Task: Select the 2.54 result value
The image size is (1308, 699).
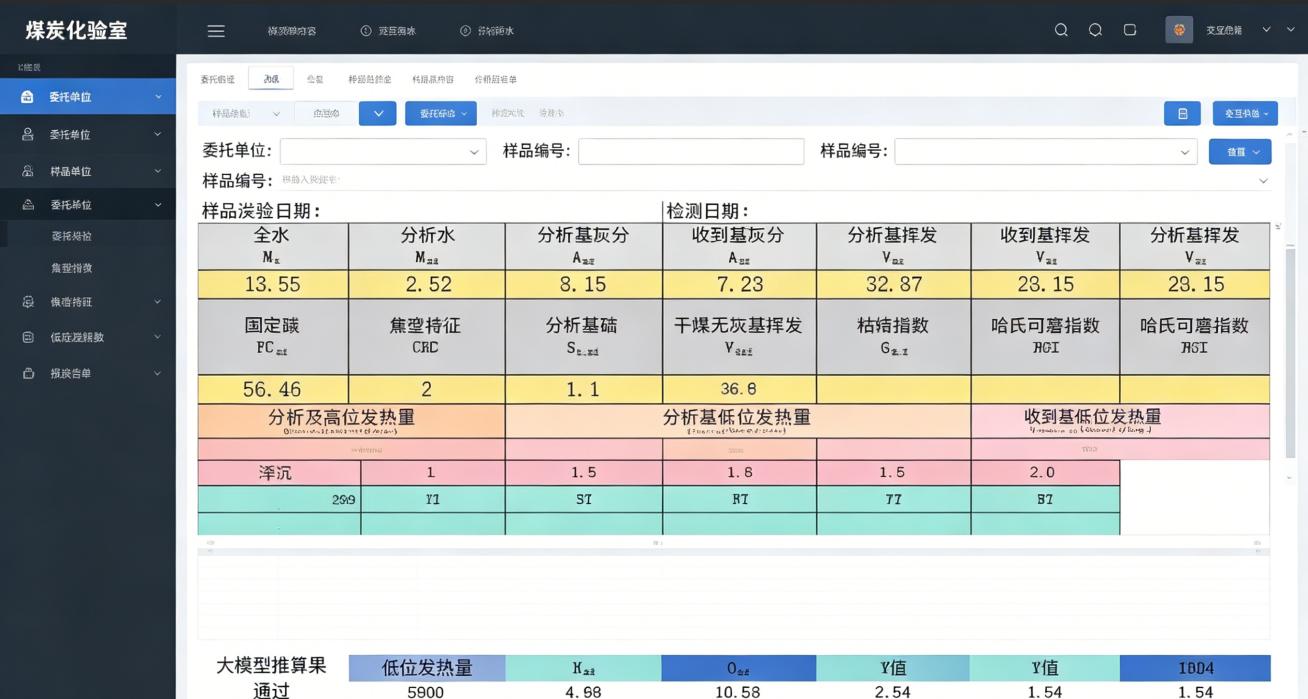Action: pos(894,691)
